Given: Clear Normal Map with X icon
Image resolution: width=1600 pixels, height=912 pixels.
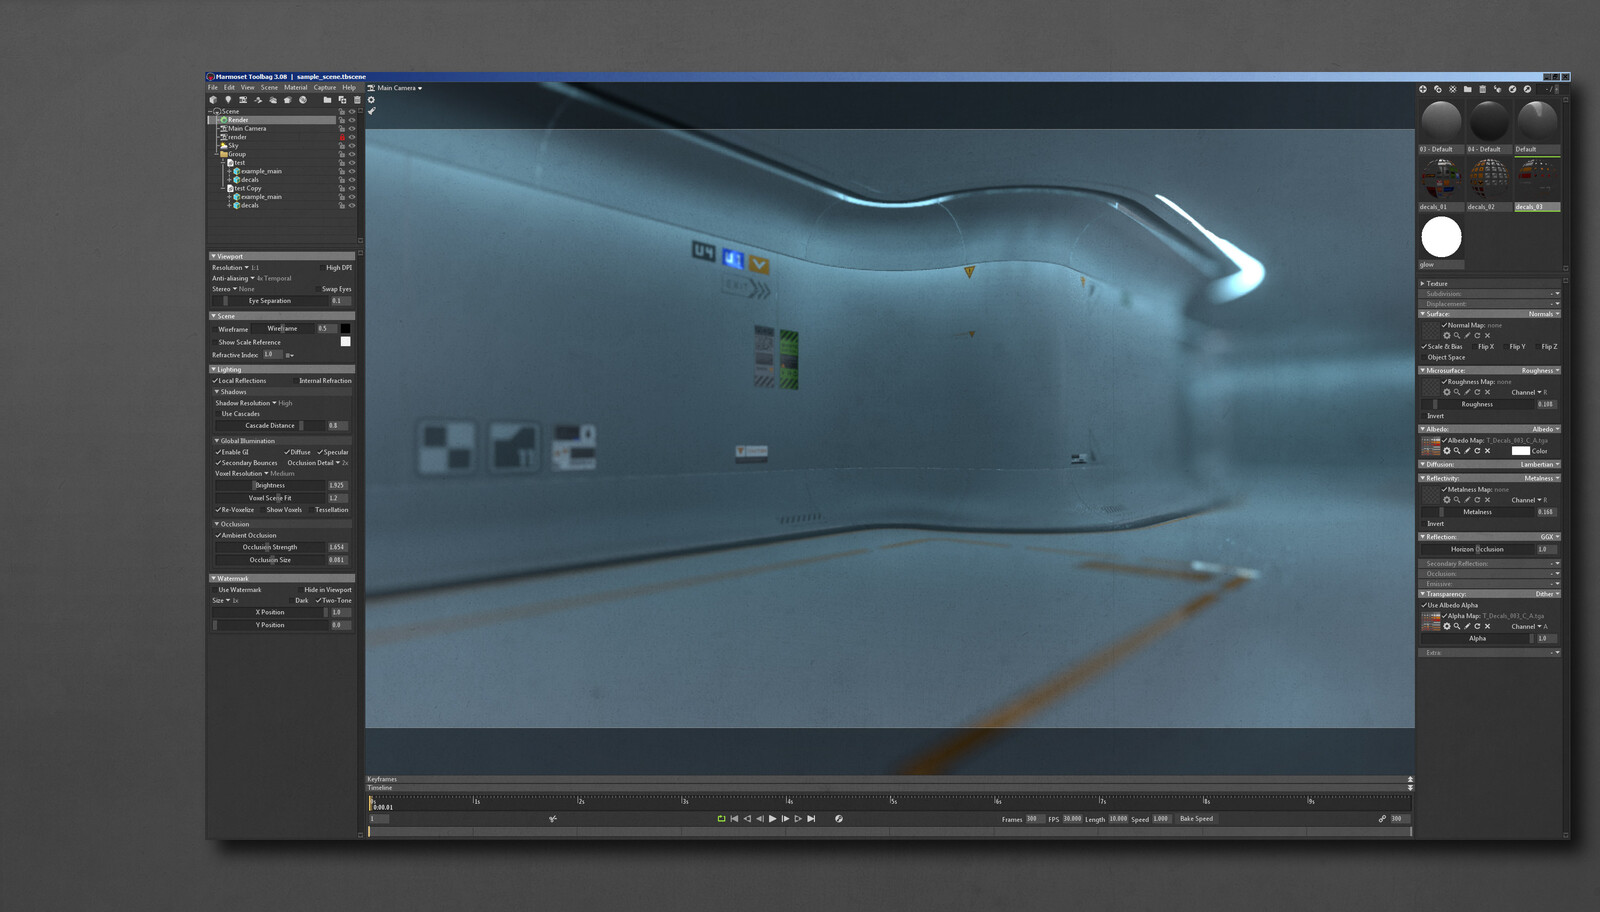Looking at the screenshot, I should click(x=1487, y=336).
